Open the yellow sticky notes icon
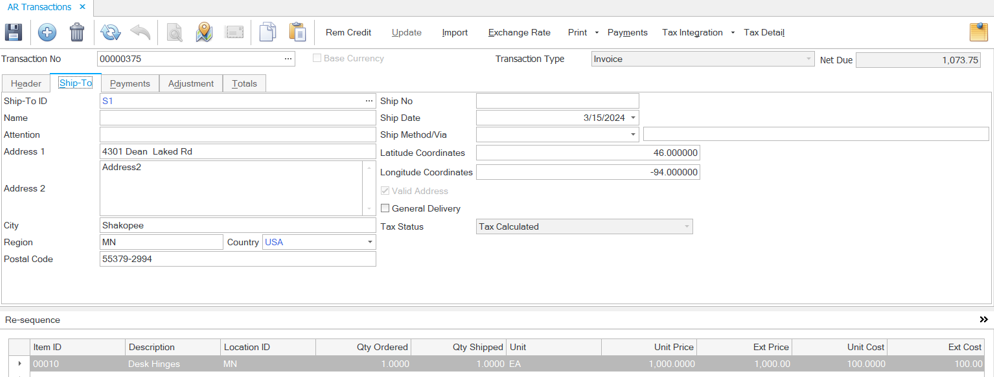Viewport: 994px width, 377px height. pos(979,32)
